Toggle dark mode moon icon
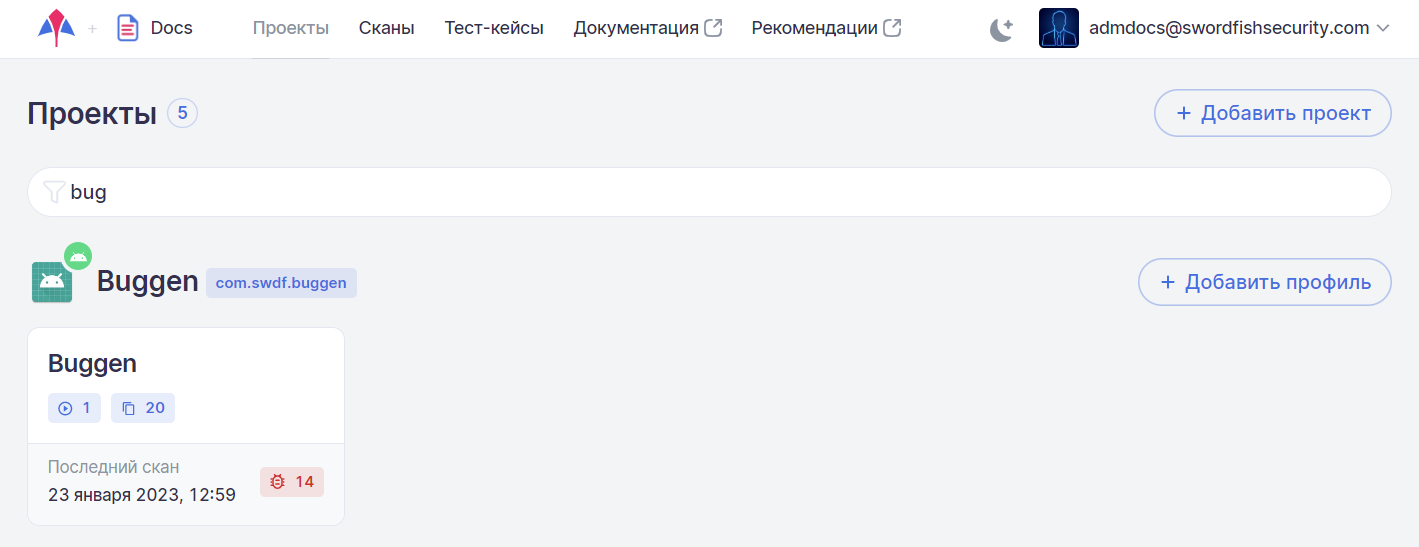 click(1001, 29)
